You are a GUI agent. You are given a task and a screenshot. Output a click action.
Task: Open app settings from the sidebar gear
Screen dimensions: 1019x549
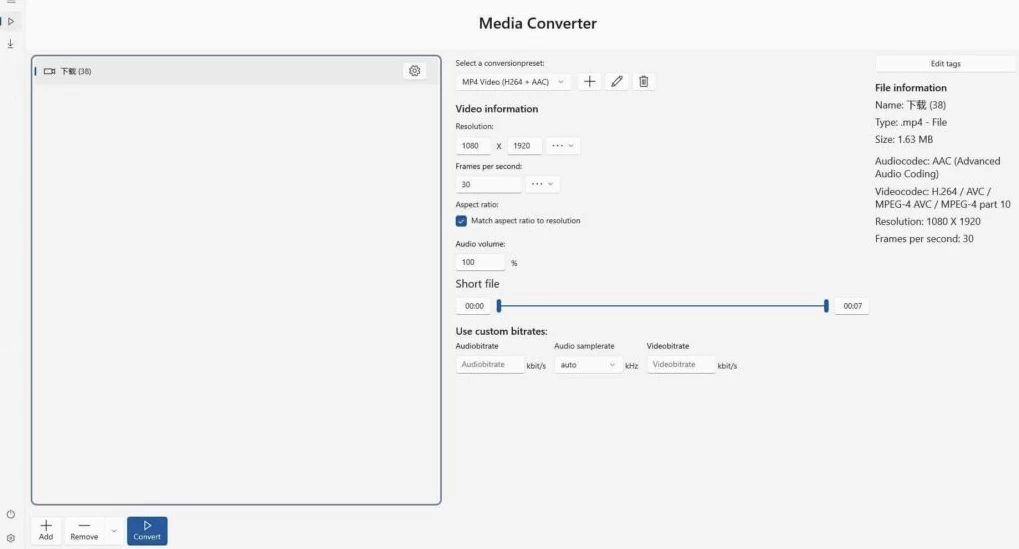11,537
